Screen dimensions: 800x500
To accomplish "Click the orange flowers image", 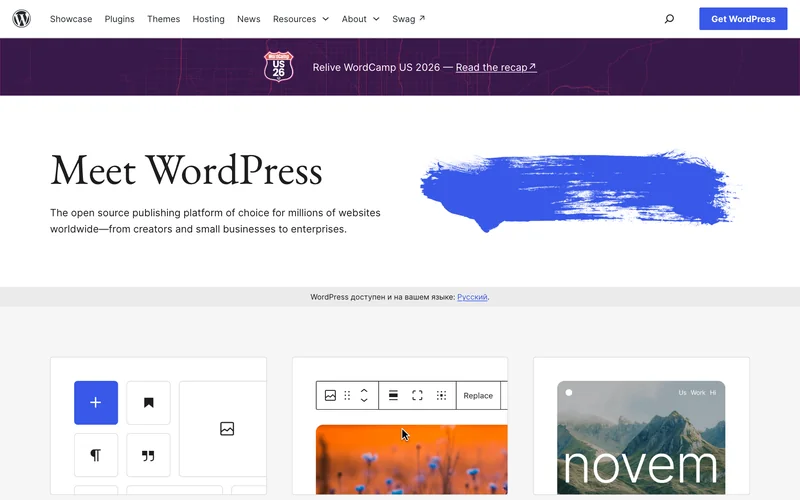I will [x=412, y=459].
